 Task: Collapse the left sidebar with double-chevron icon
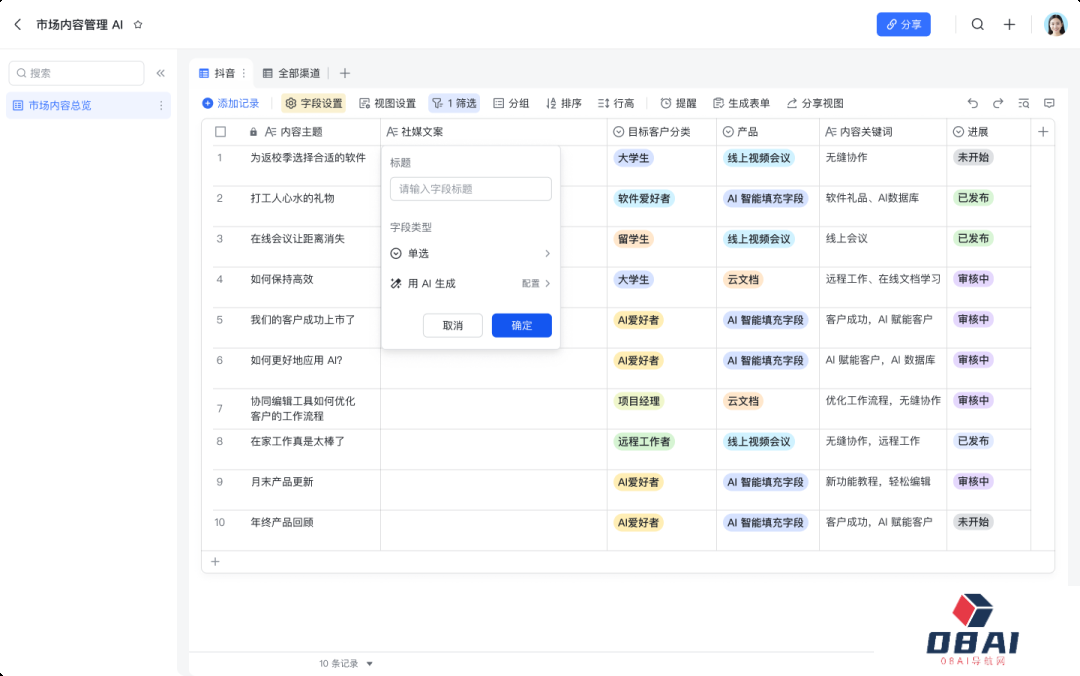(x=160, y=73)
